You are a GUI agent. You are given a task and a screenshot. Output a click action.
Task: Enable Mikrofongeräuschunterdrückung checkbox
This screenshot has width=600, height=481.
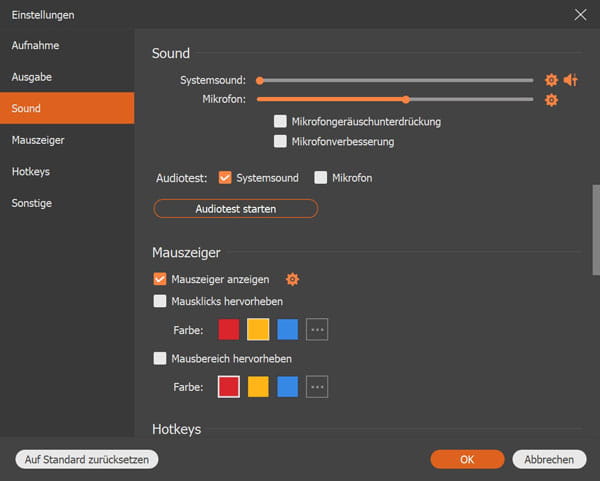(x=280, y=122)
